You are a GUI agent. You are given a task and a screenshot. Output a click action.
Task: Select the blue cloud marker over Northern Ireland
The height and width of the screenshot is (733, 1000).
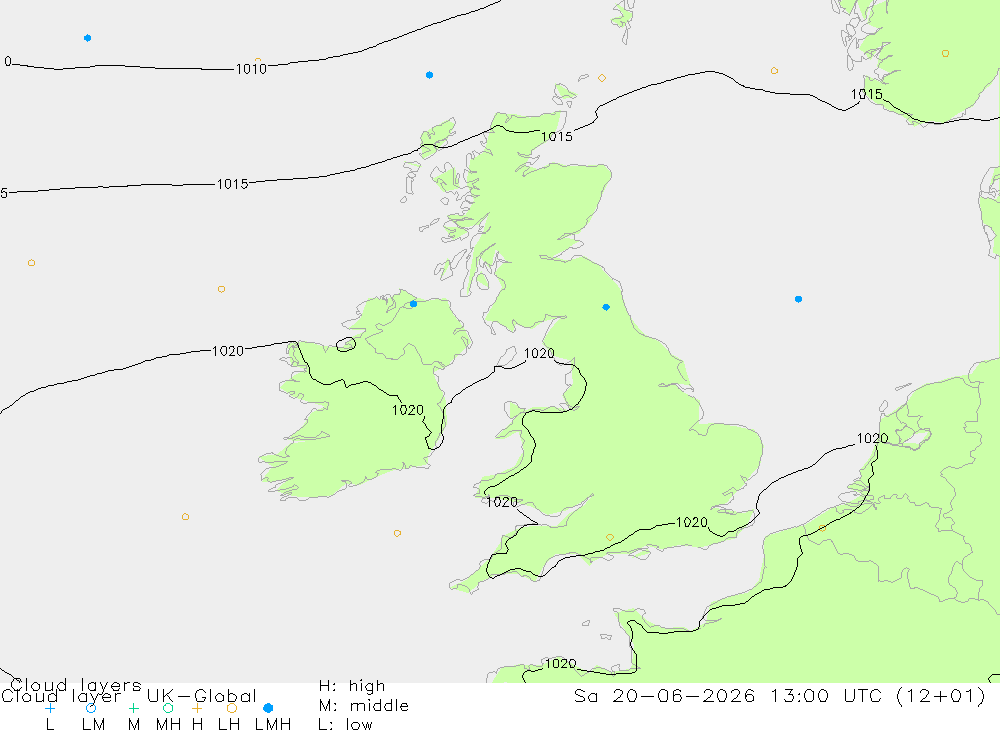pyautogui.click(x=413, y=304)
